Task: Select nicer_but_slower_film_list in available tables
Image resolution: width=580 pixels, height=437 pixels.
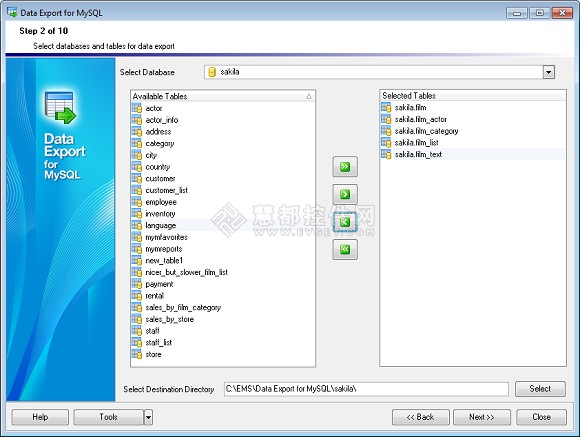Action: click(x=186, y=272)
